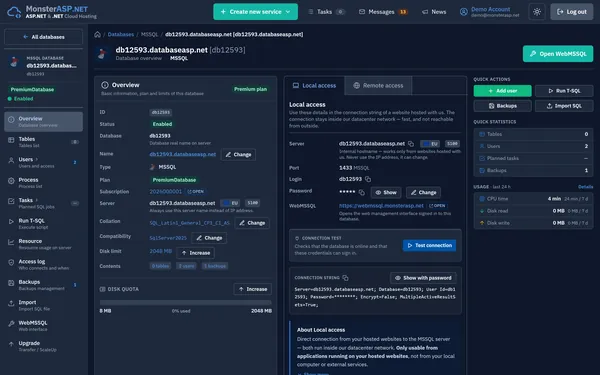Click the Tables sidebar icon
600x375 pixels.
[x=11, y=140]
